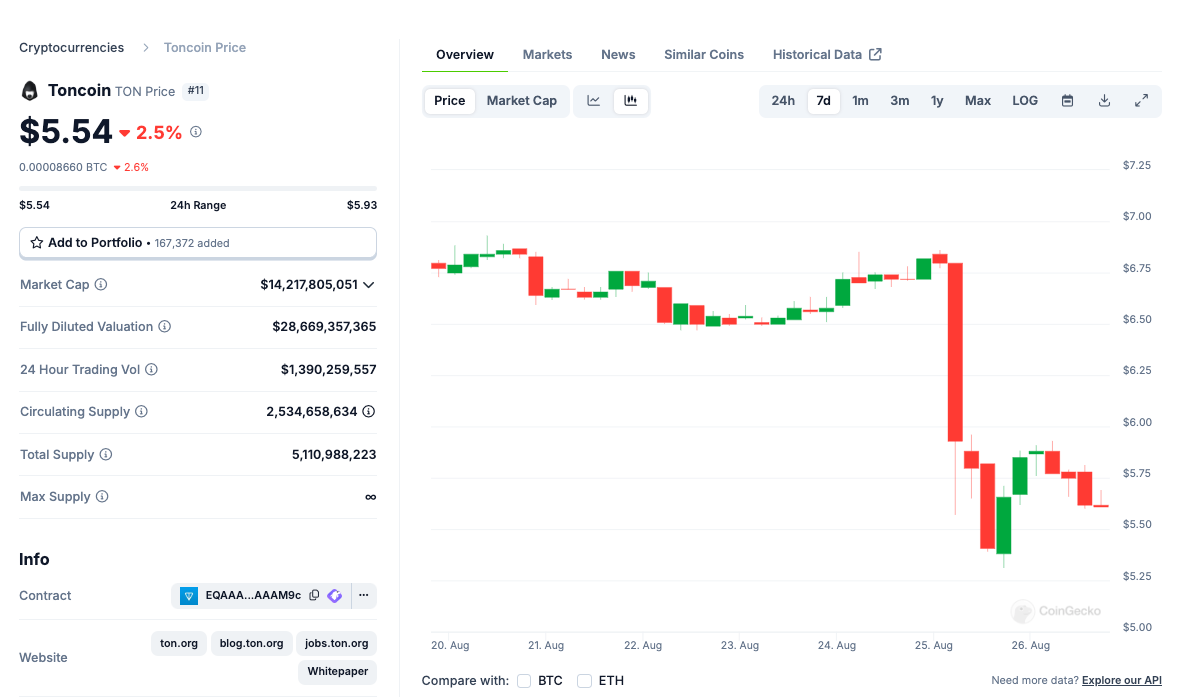The image size is (1185, 697).
Task: Click the 0.00008660 BTC price text
Action: click(63, 167)
